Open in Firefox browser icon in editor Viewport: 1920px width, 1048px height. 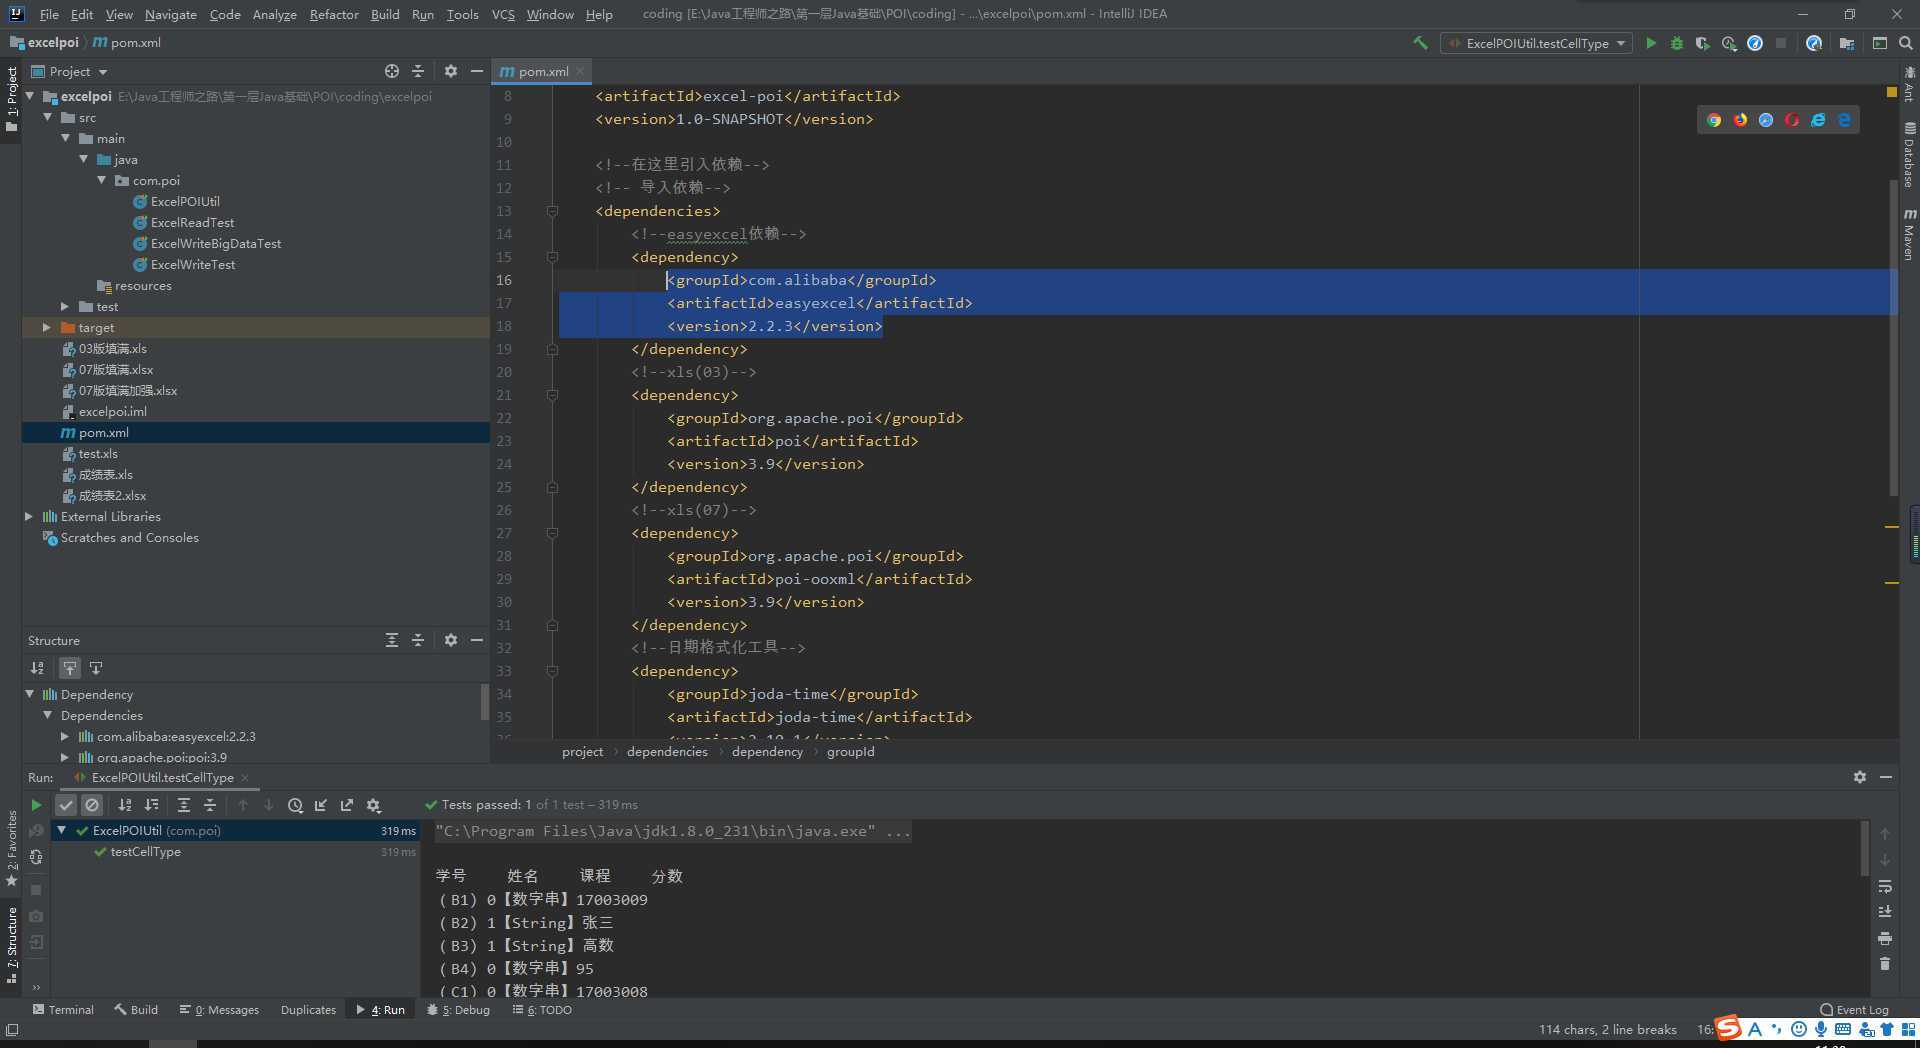click(1740, 120)
